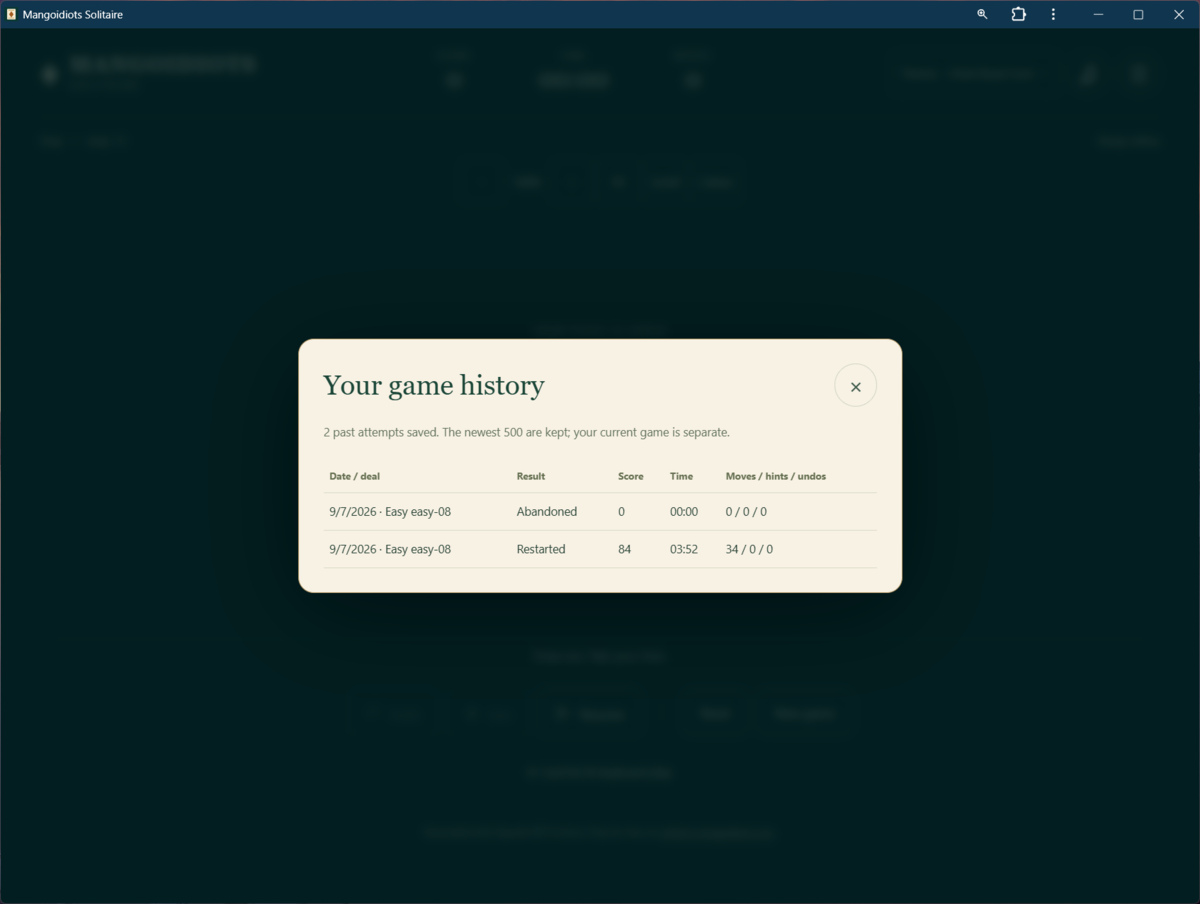The width and height of the screenshot is (1200, 904).
Task: Click the moves value 34 / 0 / 0
Action: click(x=749, y=549)
